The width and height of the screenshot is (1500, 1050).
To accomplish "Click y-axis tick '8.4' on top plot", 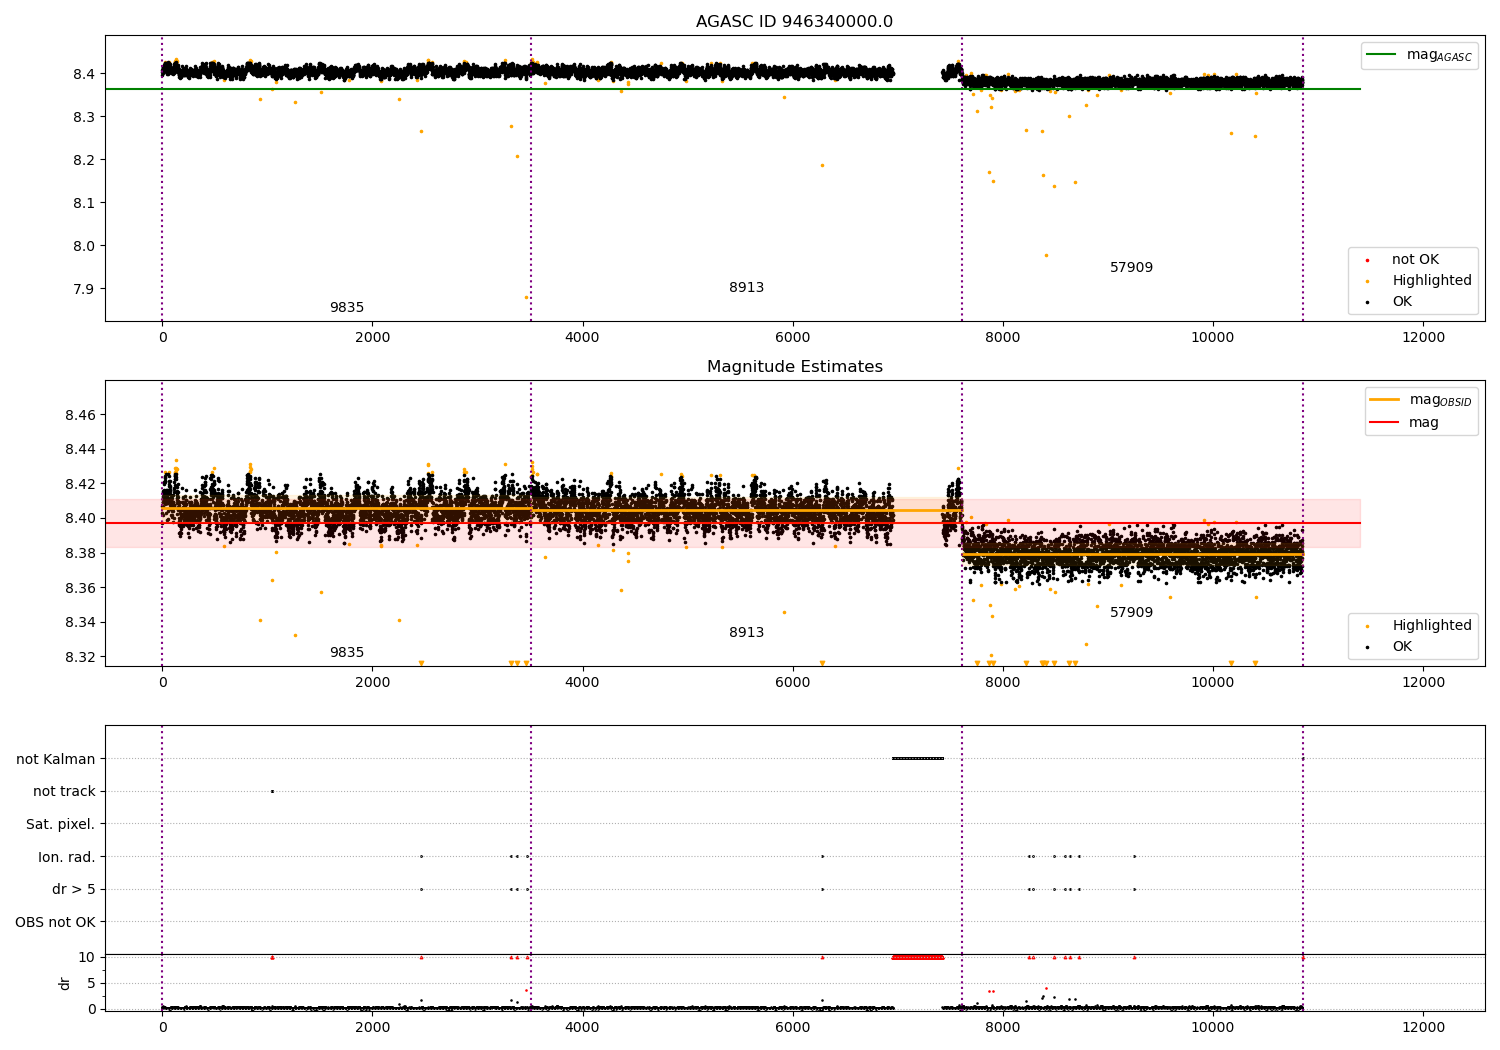I will [x=84, y=74].
